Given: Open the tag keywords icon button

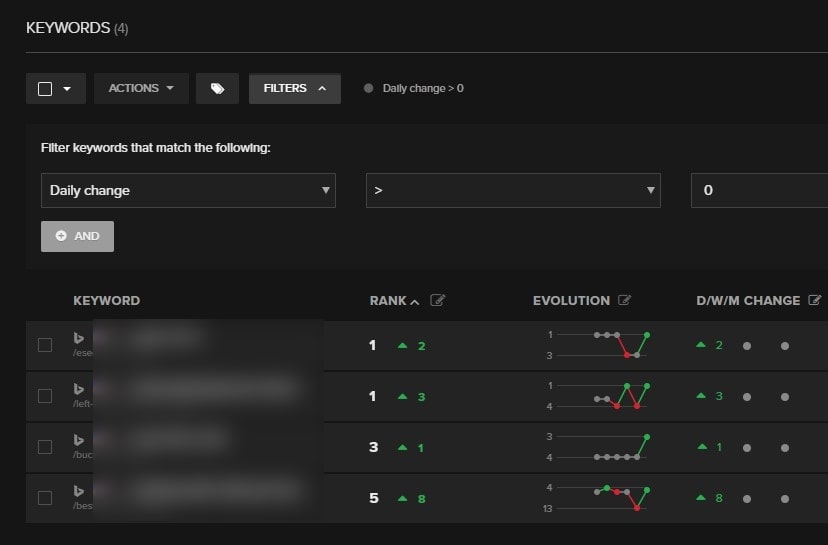Looking at the screenshot, I should click(217, 88).
